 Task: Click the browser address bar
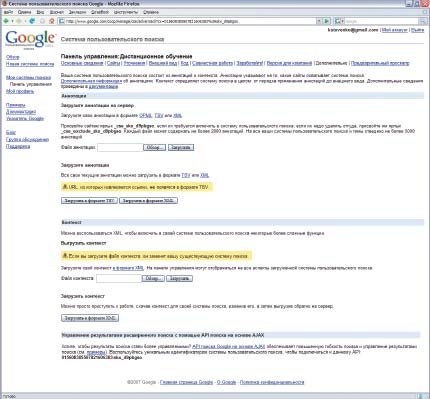tap(187, 21)
